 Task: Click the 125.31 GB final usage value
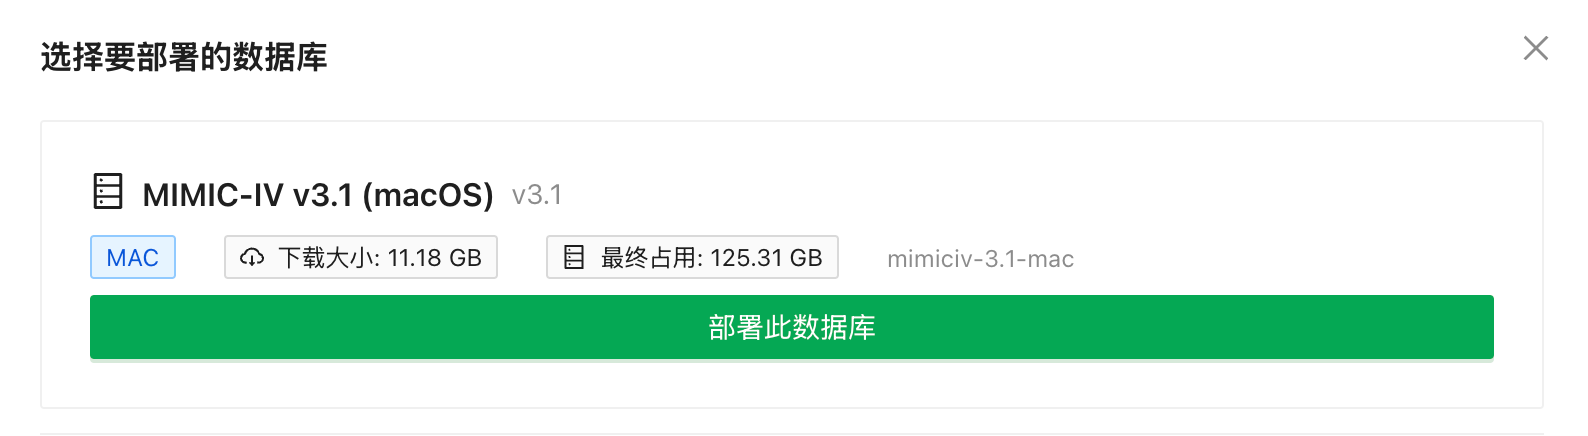[x=766, y=258]
